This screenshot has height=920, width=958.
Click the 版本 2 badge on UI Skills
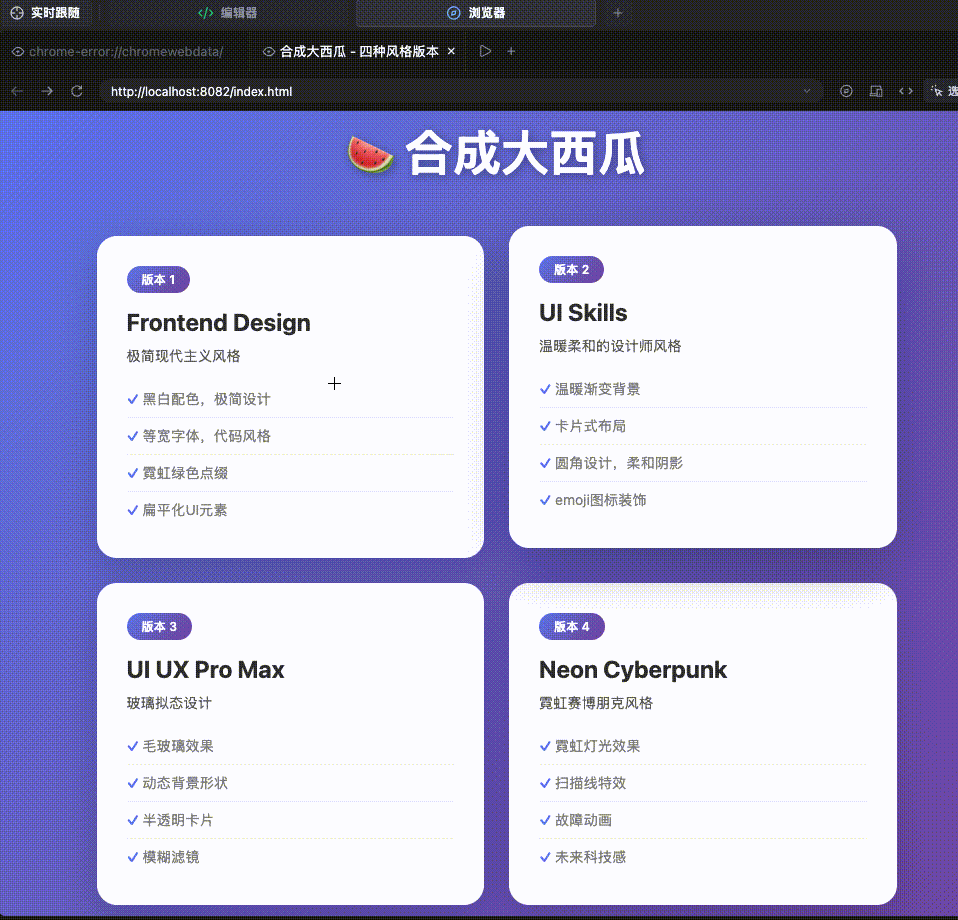tap(571, 269)
